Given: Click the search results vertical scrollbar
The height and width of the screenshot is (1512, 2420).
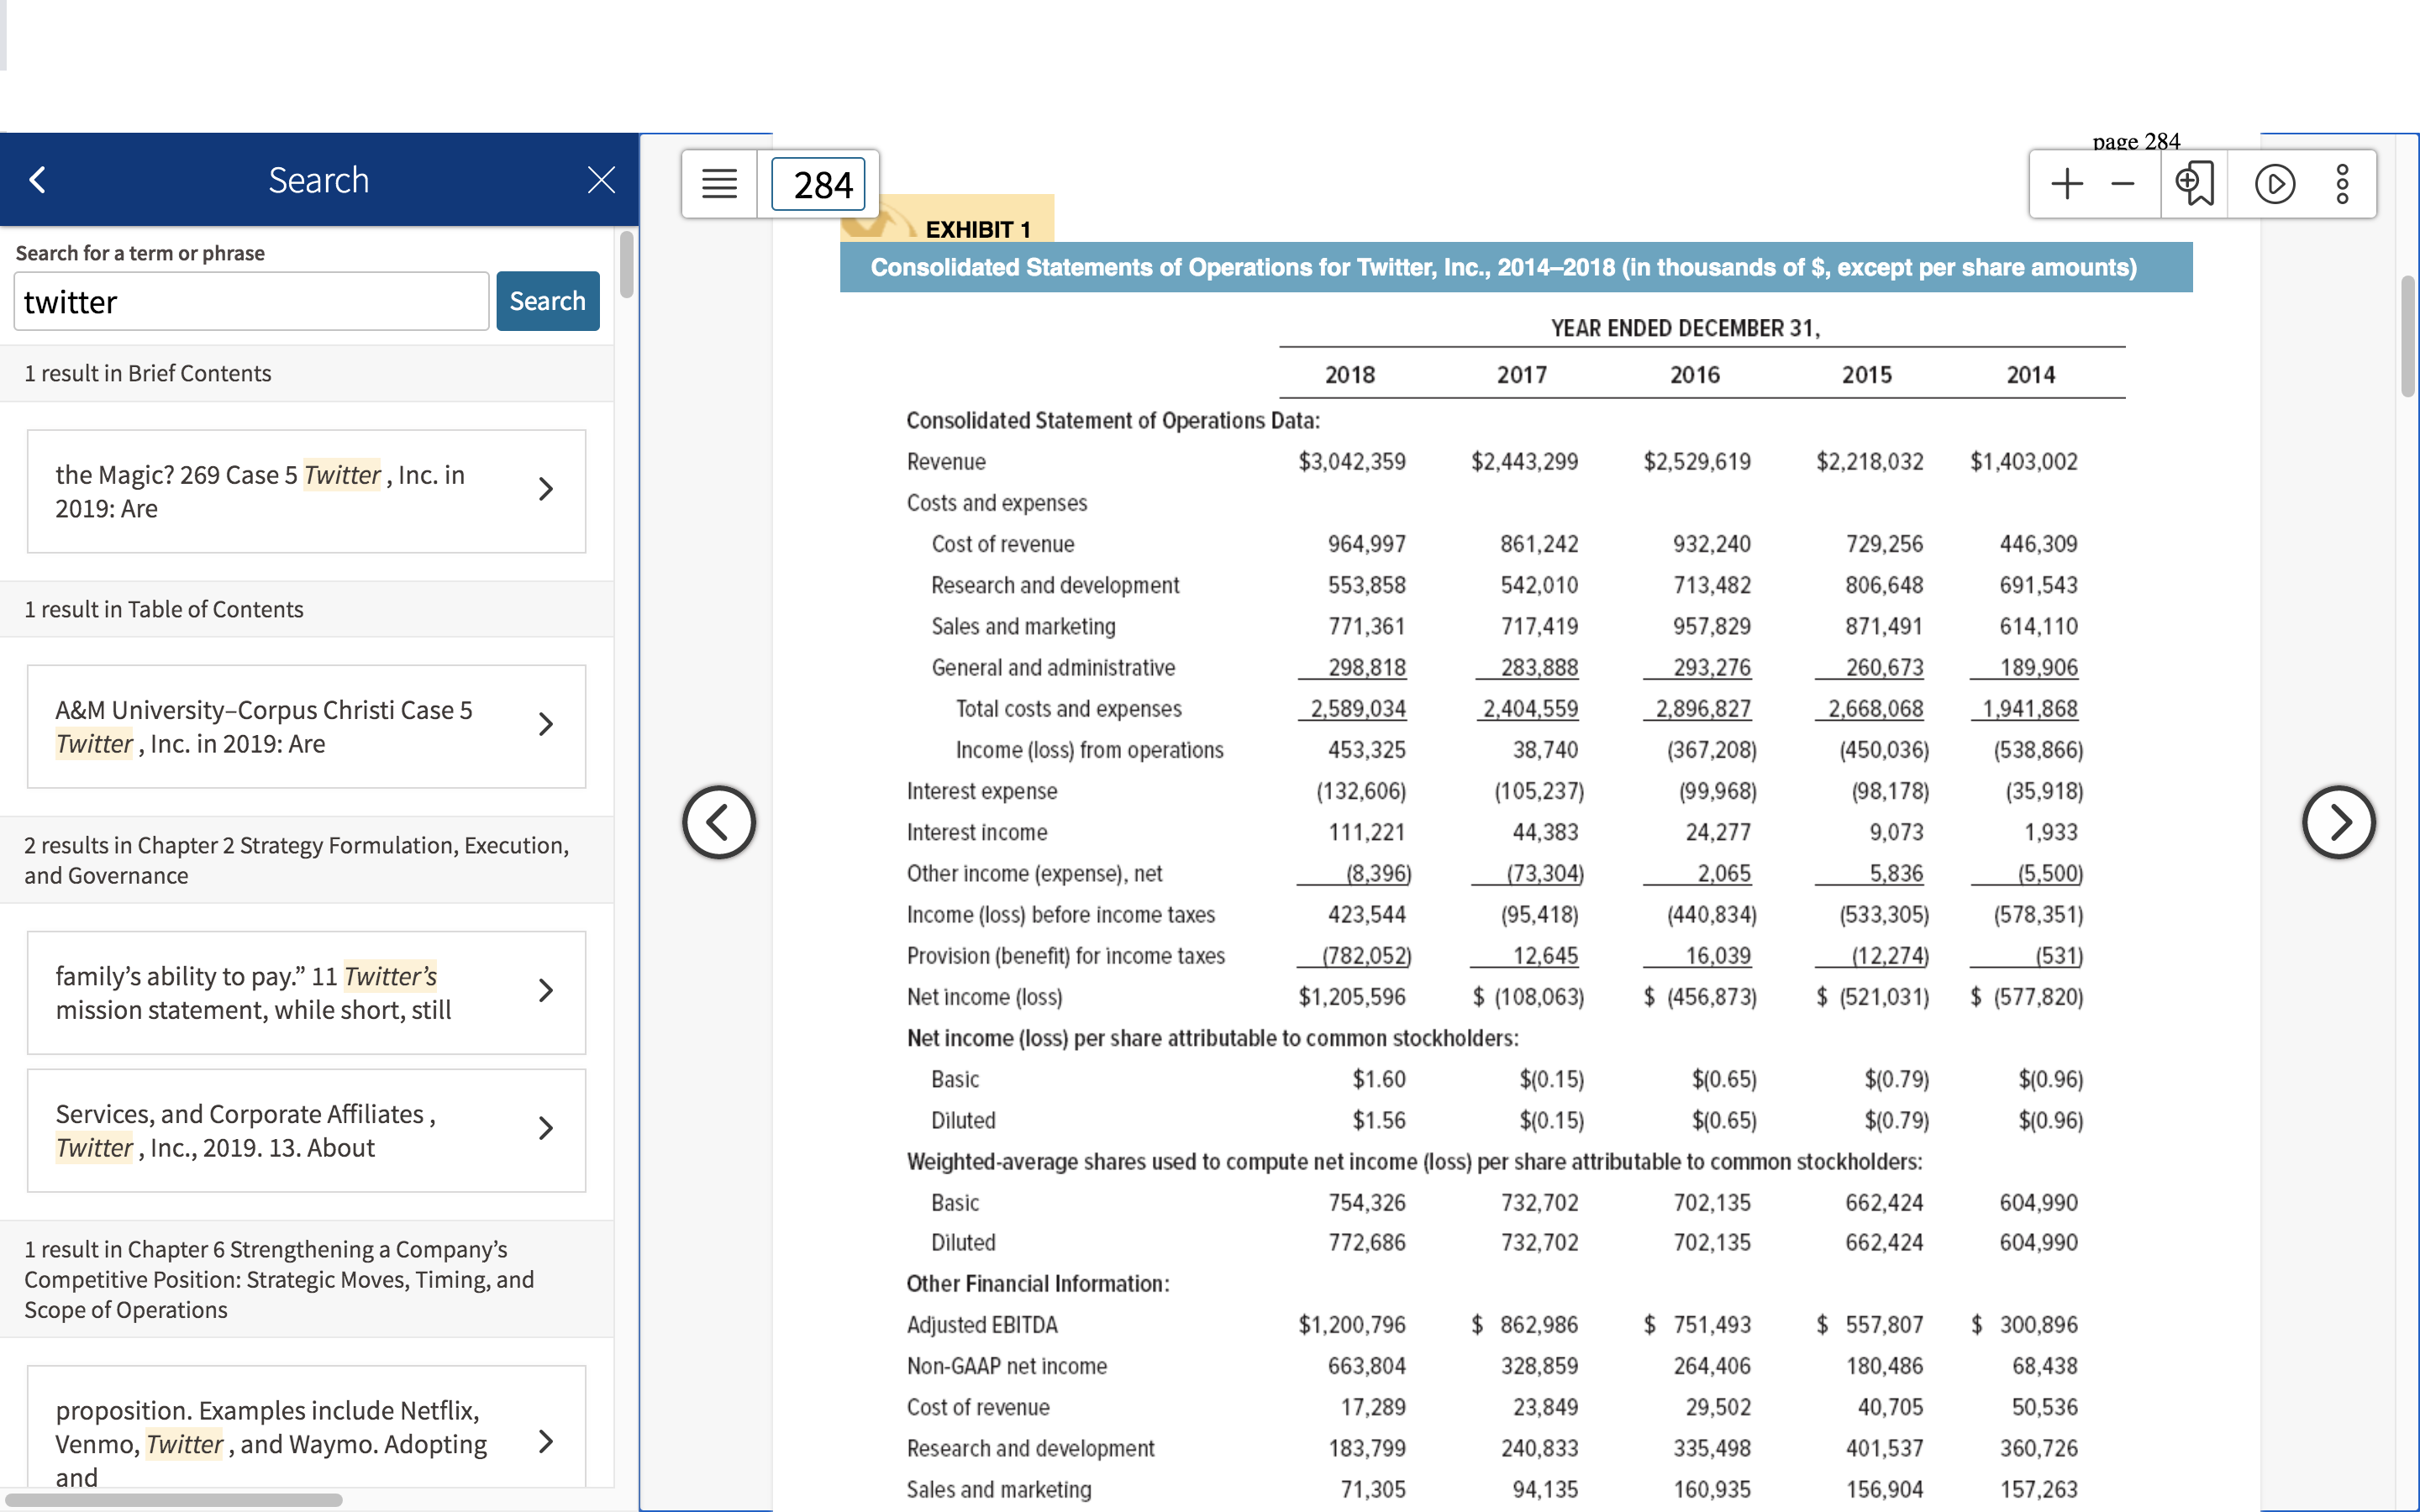Looking at the screenshot, I should [626, 264].
